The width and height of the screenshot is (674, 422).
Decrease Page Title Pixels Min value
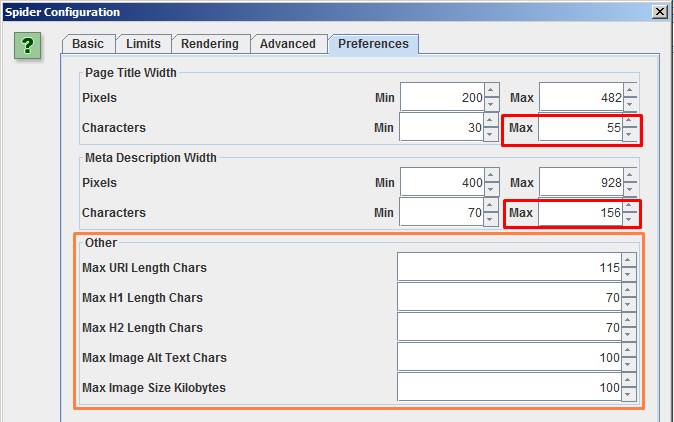(492, 104)
